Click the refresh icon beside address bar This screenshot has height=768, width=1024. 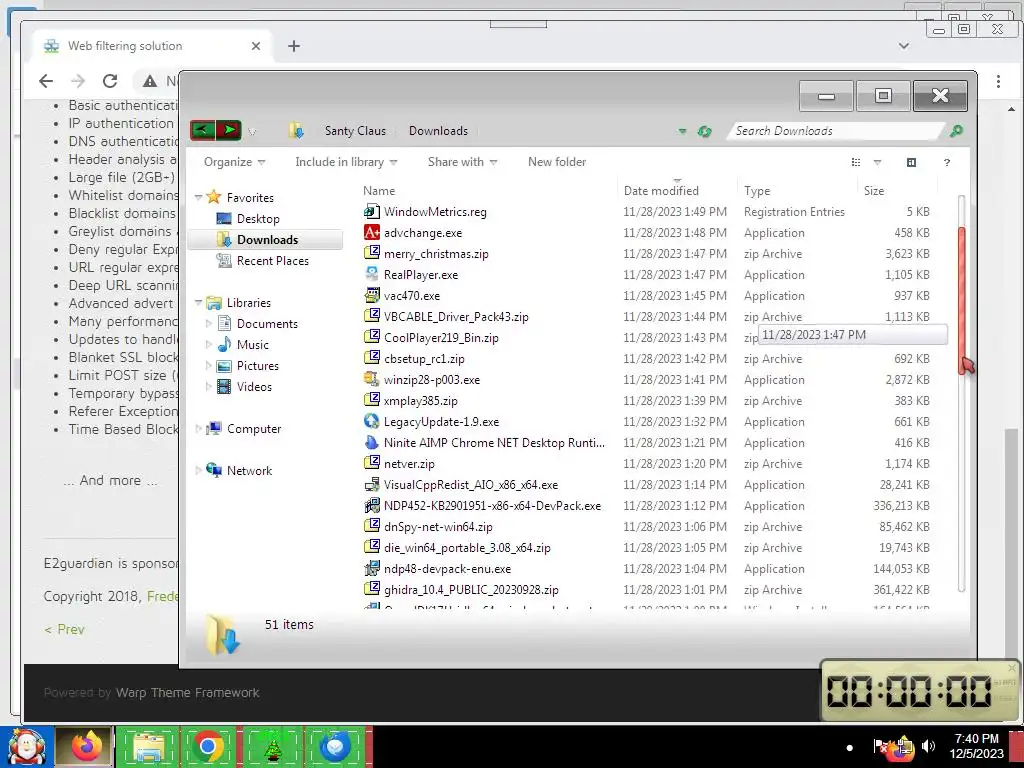(x=704, y=131)
